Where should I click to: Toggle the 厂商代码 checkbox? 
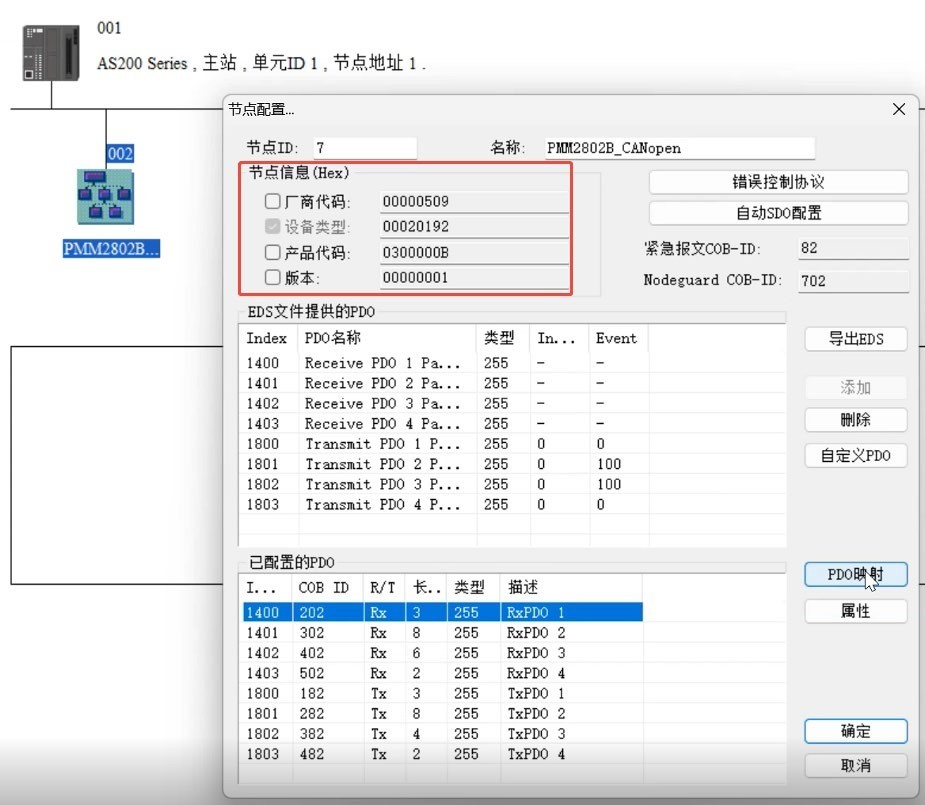(x=273, y=202)
